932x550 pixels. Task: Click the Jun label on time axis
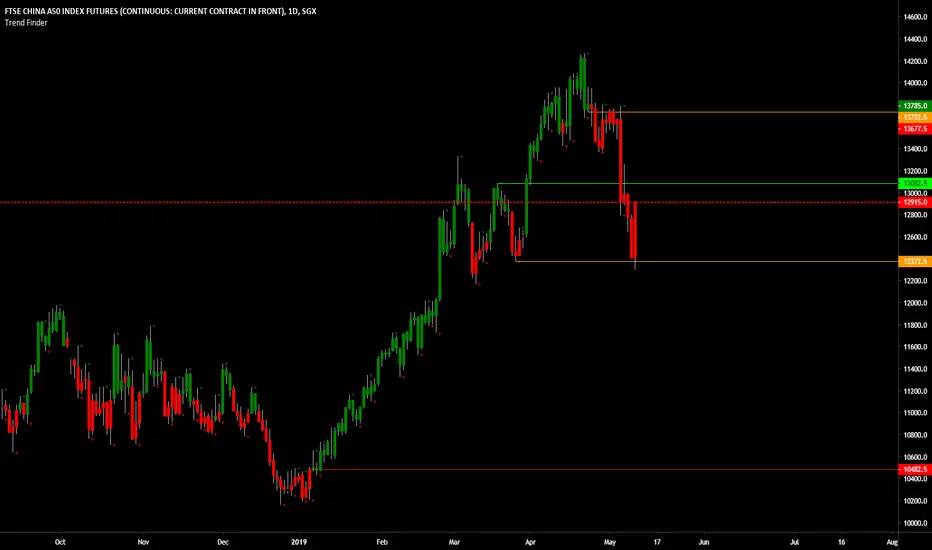click(704, 542)
